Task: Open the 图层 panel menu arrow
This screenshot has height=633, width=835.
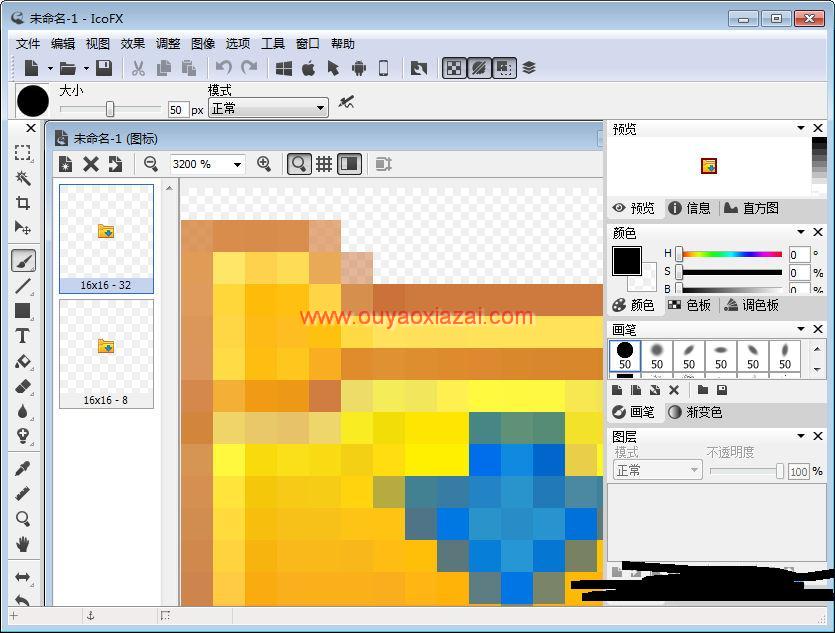Action: point(800,435)
